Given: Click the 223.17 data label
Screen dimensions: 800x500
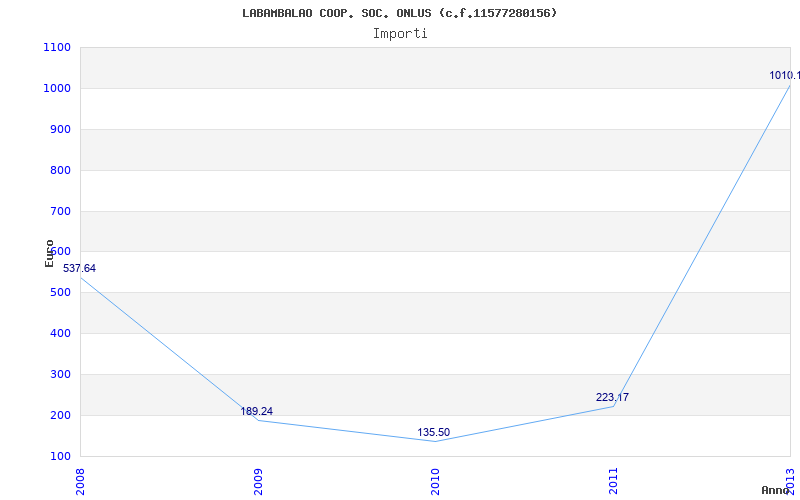Looking at the screenshot, I should [x=612, y=397].
